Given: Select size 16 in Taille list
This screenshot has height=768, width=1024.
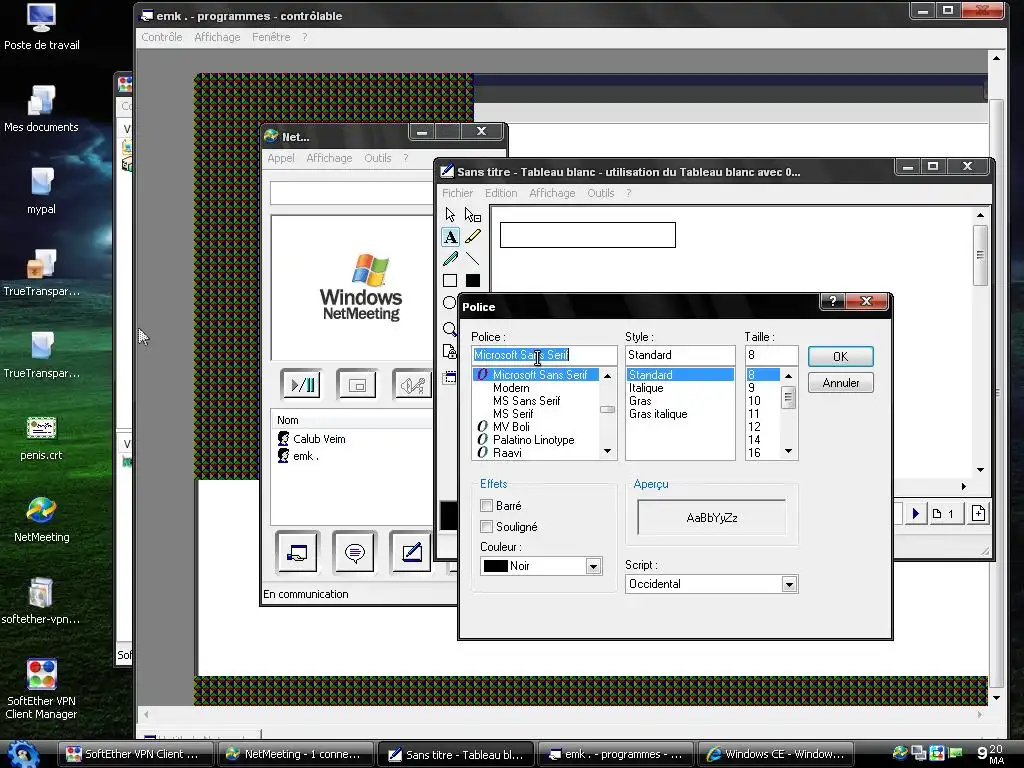Looking at the screenshot, I should coord(754,453).
